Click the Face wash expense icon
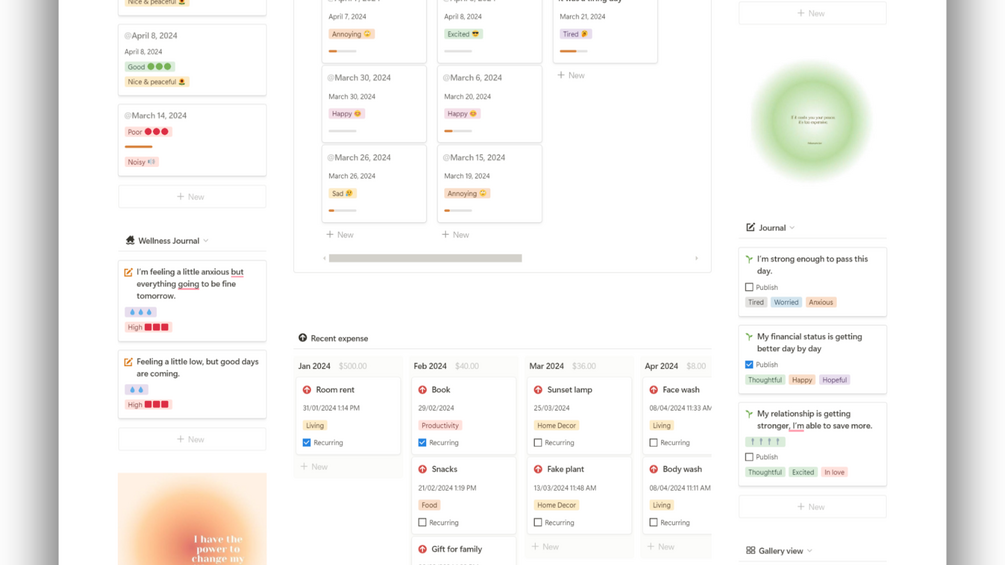 (x=653, y=389)
